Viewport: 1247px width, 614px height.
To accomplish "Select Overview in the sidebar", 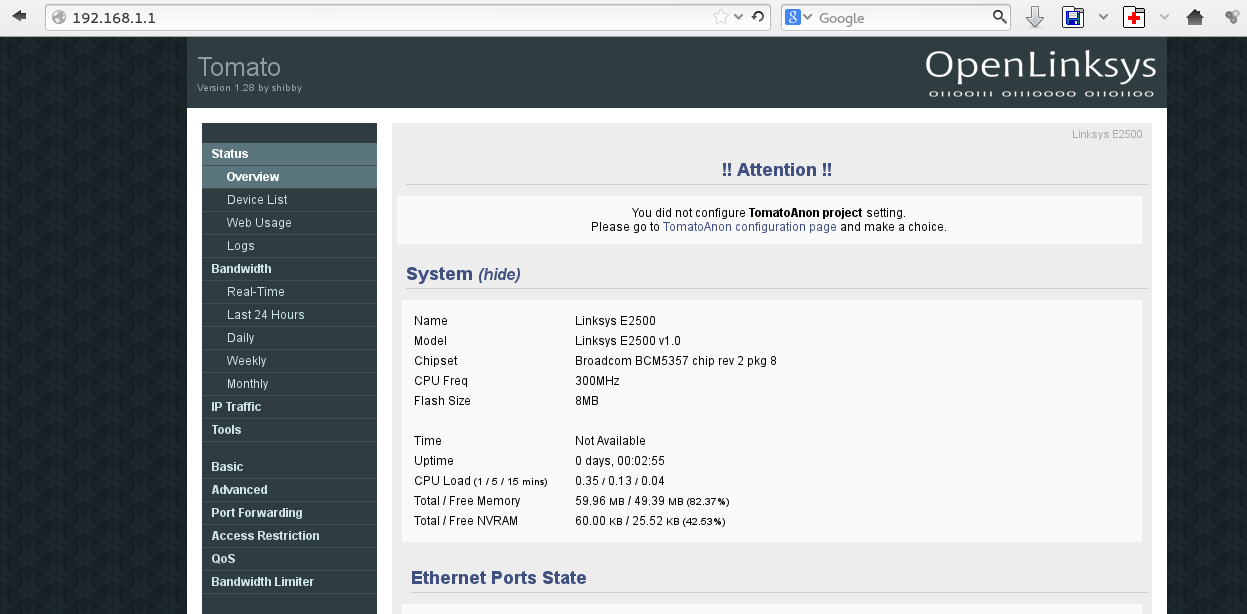I will click(289, 177).
